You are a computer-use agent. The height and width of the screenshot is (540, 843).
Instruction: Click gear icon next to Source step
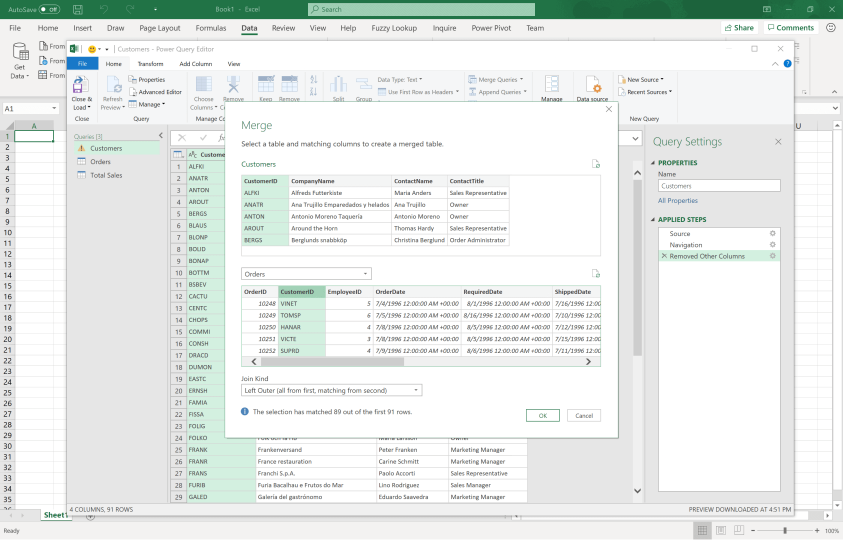click(x=773, y=233)
